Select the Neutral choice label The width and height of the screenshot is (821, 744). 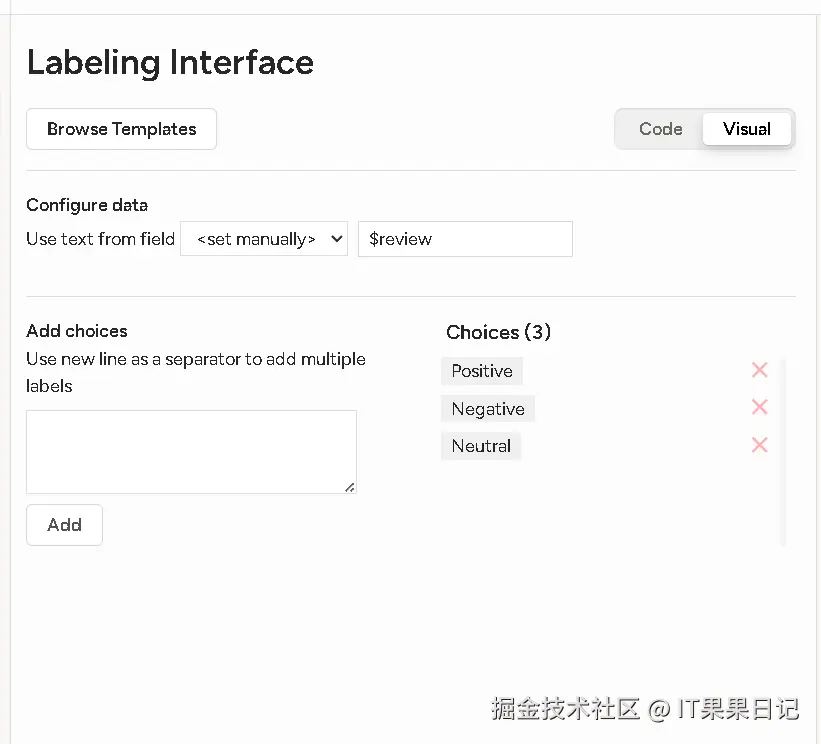(481, 446)
